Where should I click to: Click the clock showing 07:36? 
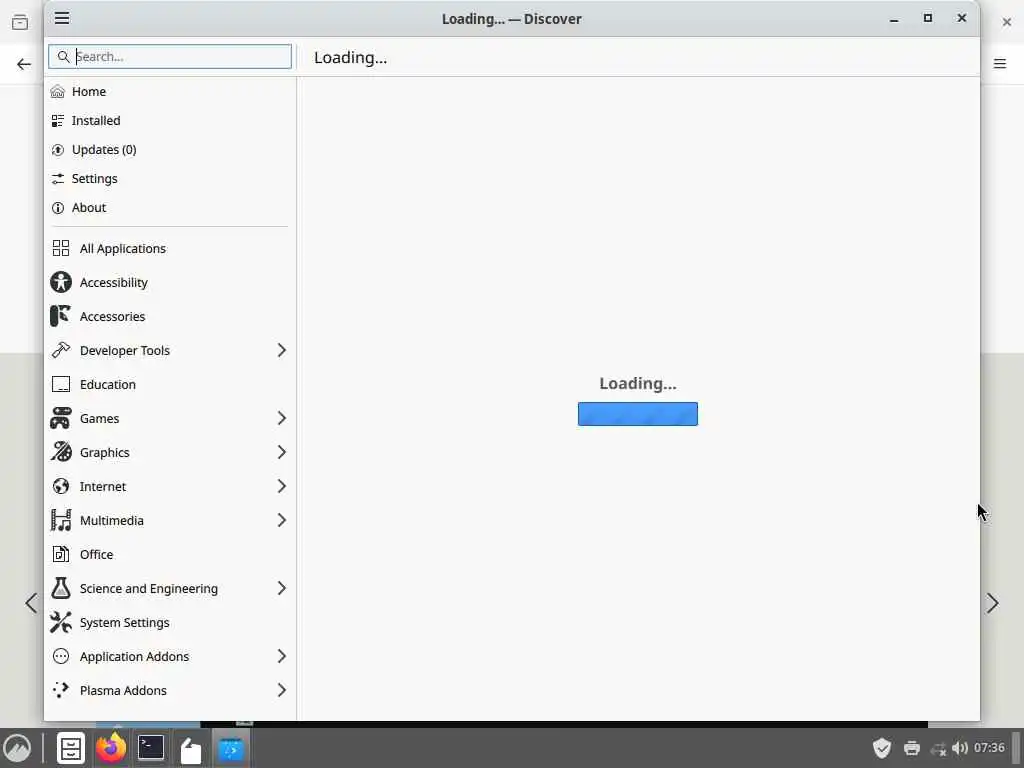tap(989, 748)
